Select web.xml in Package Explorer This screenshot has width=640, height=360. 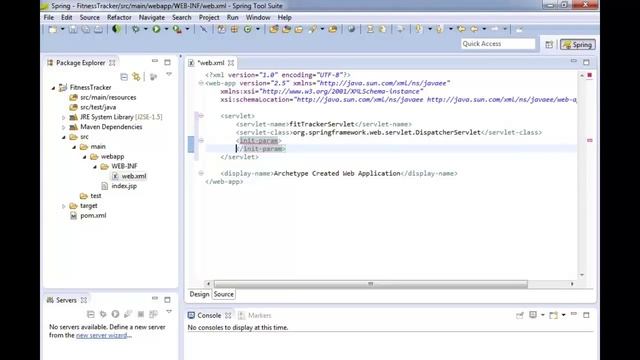pyautogui.click(x=133, y=176)
